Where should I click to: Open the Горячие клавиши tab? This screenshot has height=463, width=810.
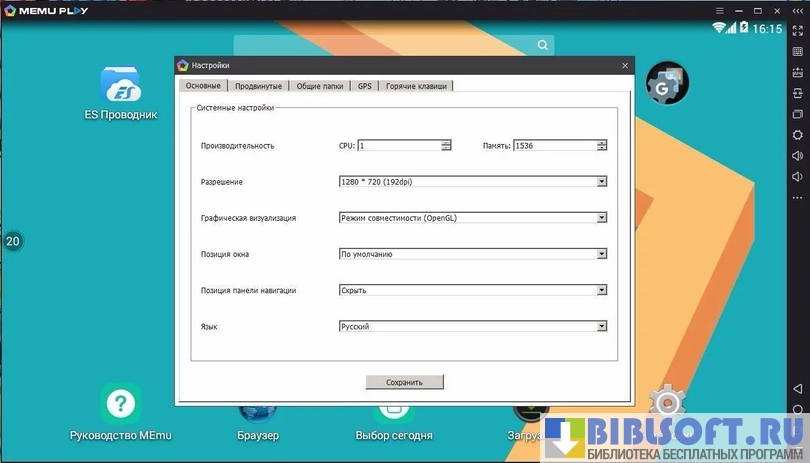pyautogui.click(x=416, y=86)
